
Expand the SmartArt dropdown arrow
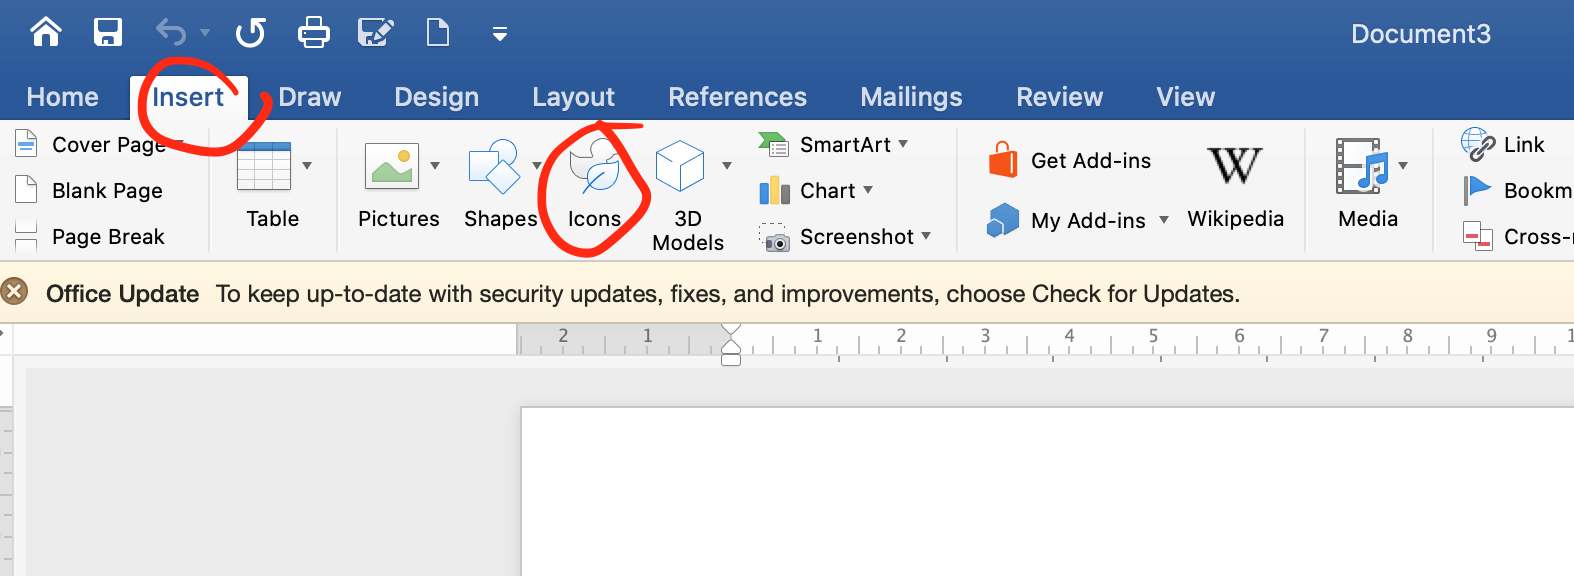click(x=903, y=144)
